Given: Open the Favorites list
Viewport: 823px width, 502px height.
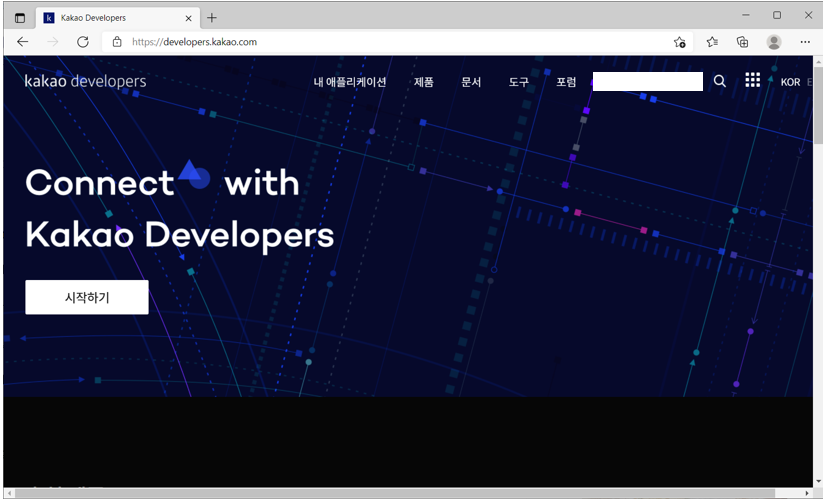Looking at the screenshot, I should (712, 42).
